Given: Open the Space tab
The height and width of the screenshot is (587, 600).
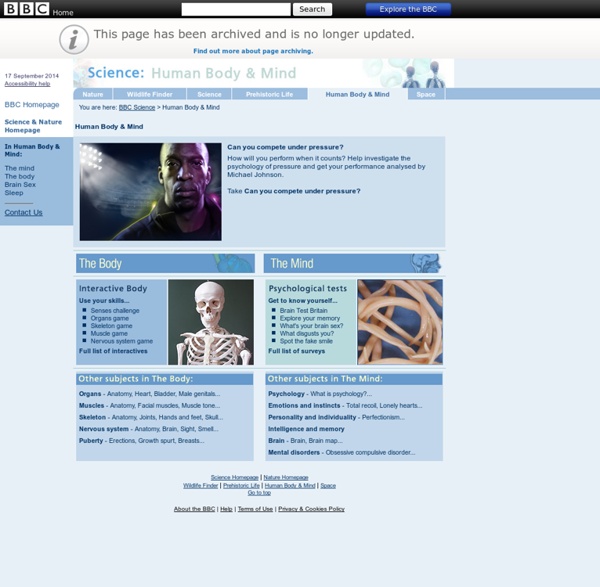Looking at the screenshot, I should click(x=426, y=94).
